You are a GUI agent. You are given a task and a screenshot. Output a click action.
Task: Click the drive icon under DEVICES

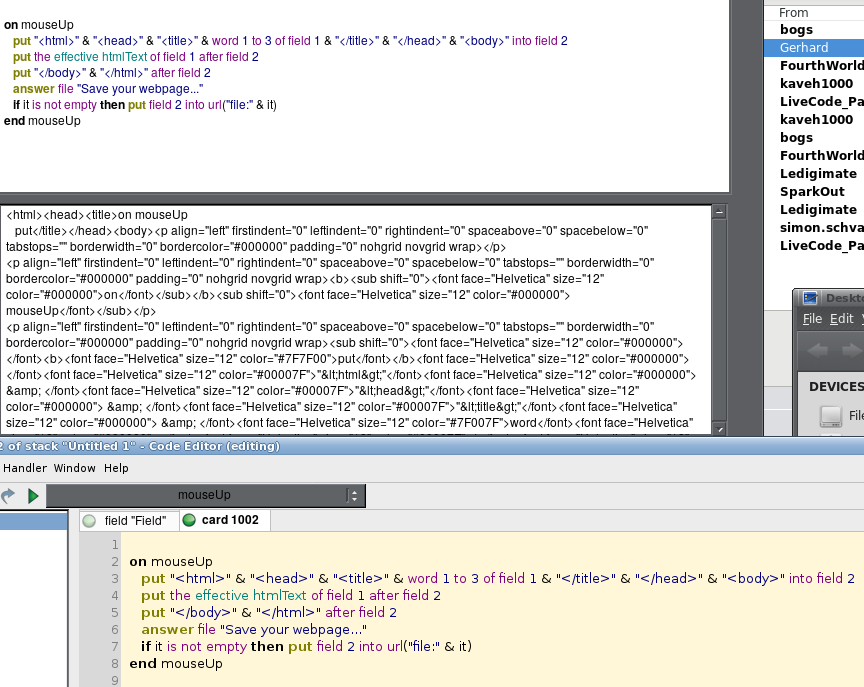[830, 415]
